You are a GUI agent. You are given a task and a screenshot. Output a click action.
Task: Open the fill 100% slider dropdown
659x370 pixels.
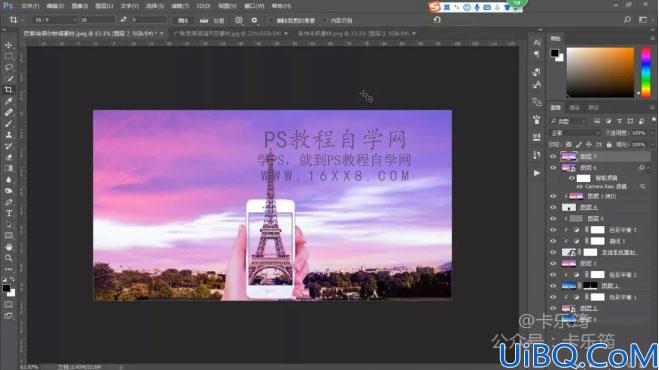pyautogui.click(x=652, y=145)
